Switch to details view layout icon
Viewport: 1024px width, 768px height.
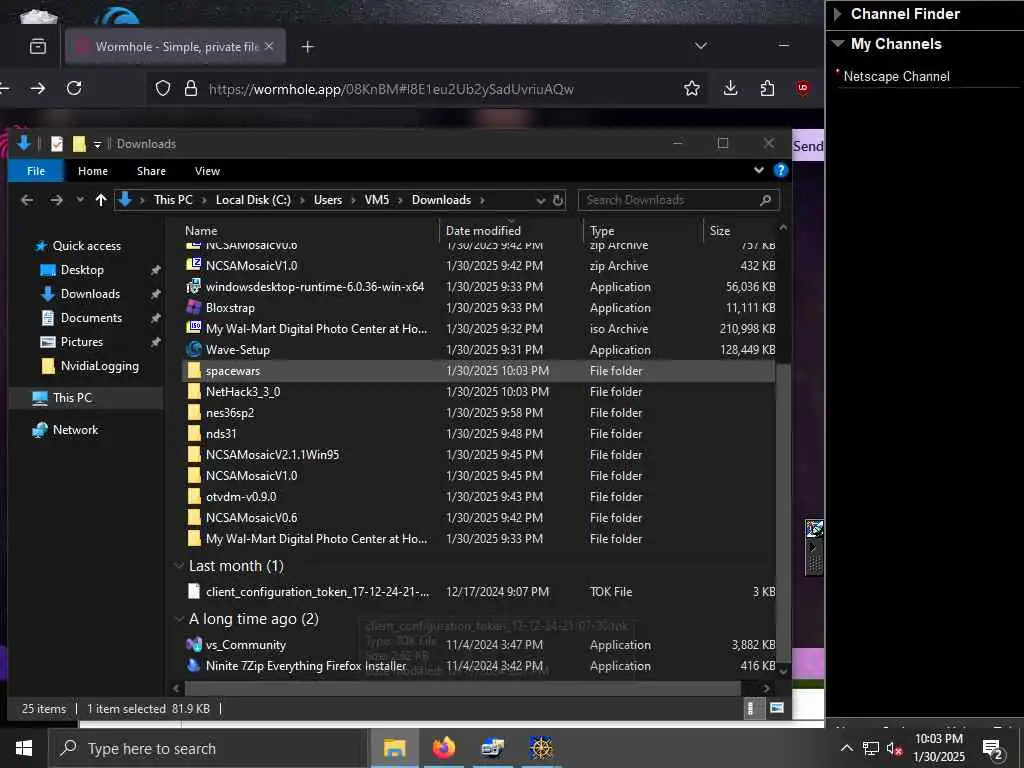750,708
